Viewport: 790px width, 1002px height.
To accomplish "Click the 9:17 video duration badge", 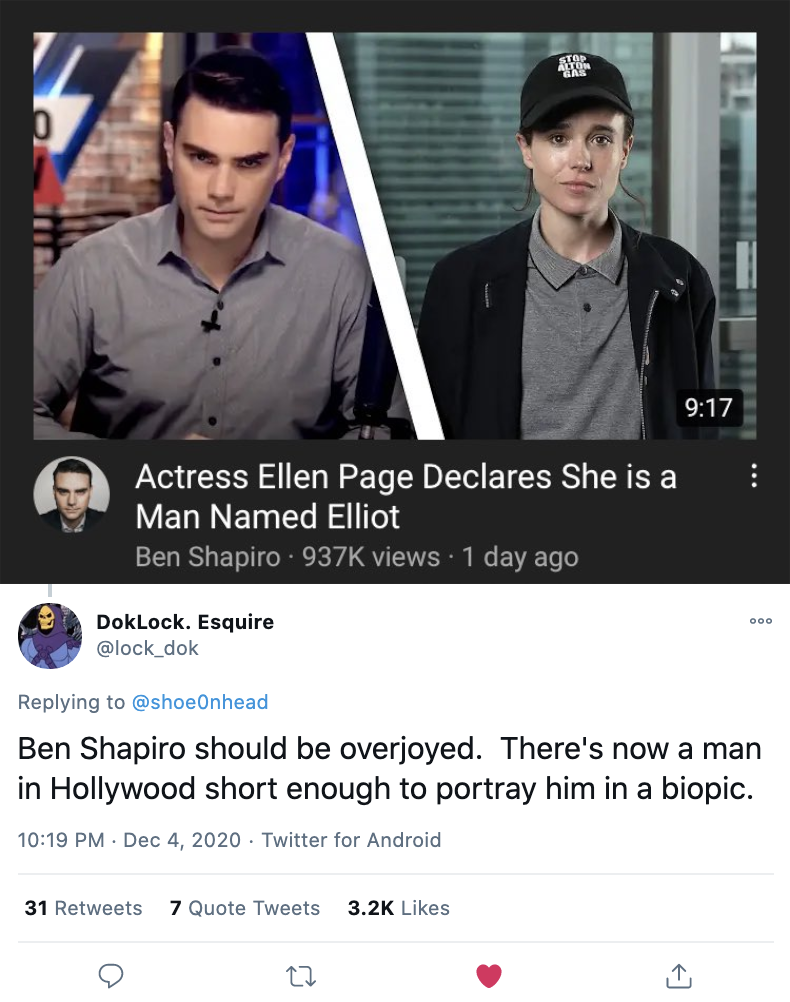I will tap(710, 408).
